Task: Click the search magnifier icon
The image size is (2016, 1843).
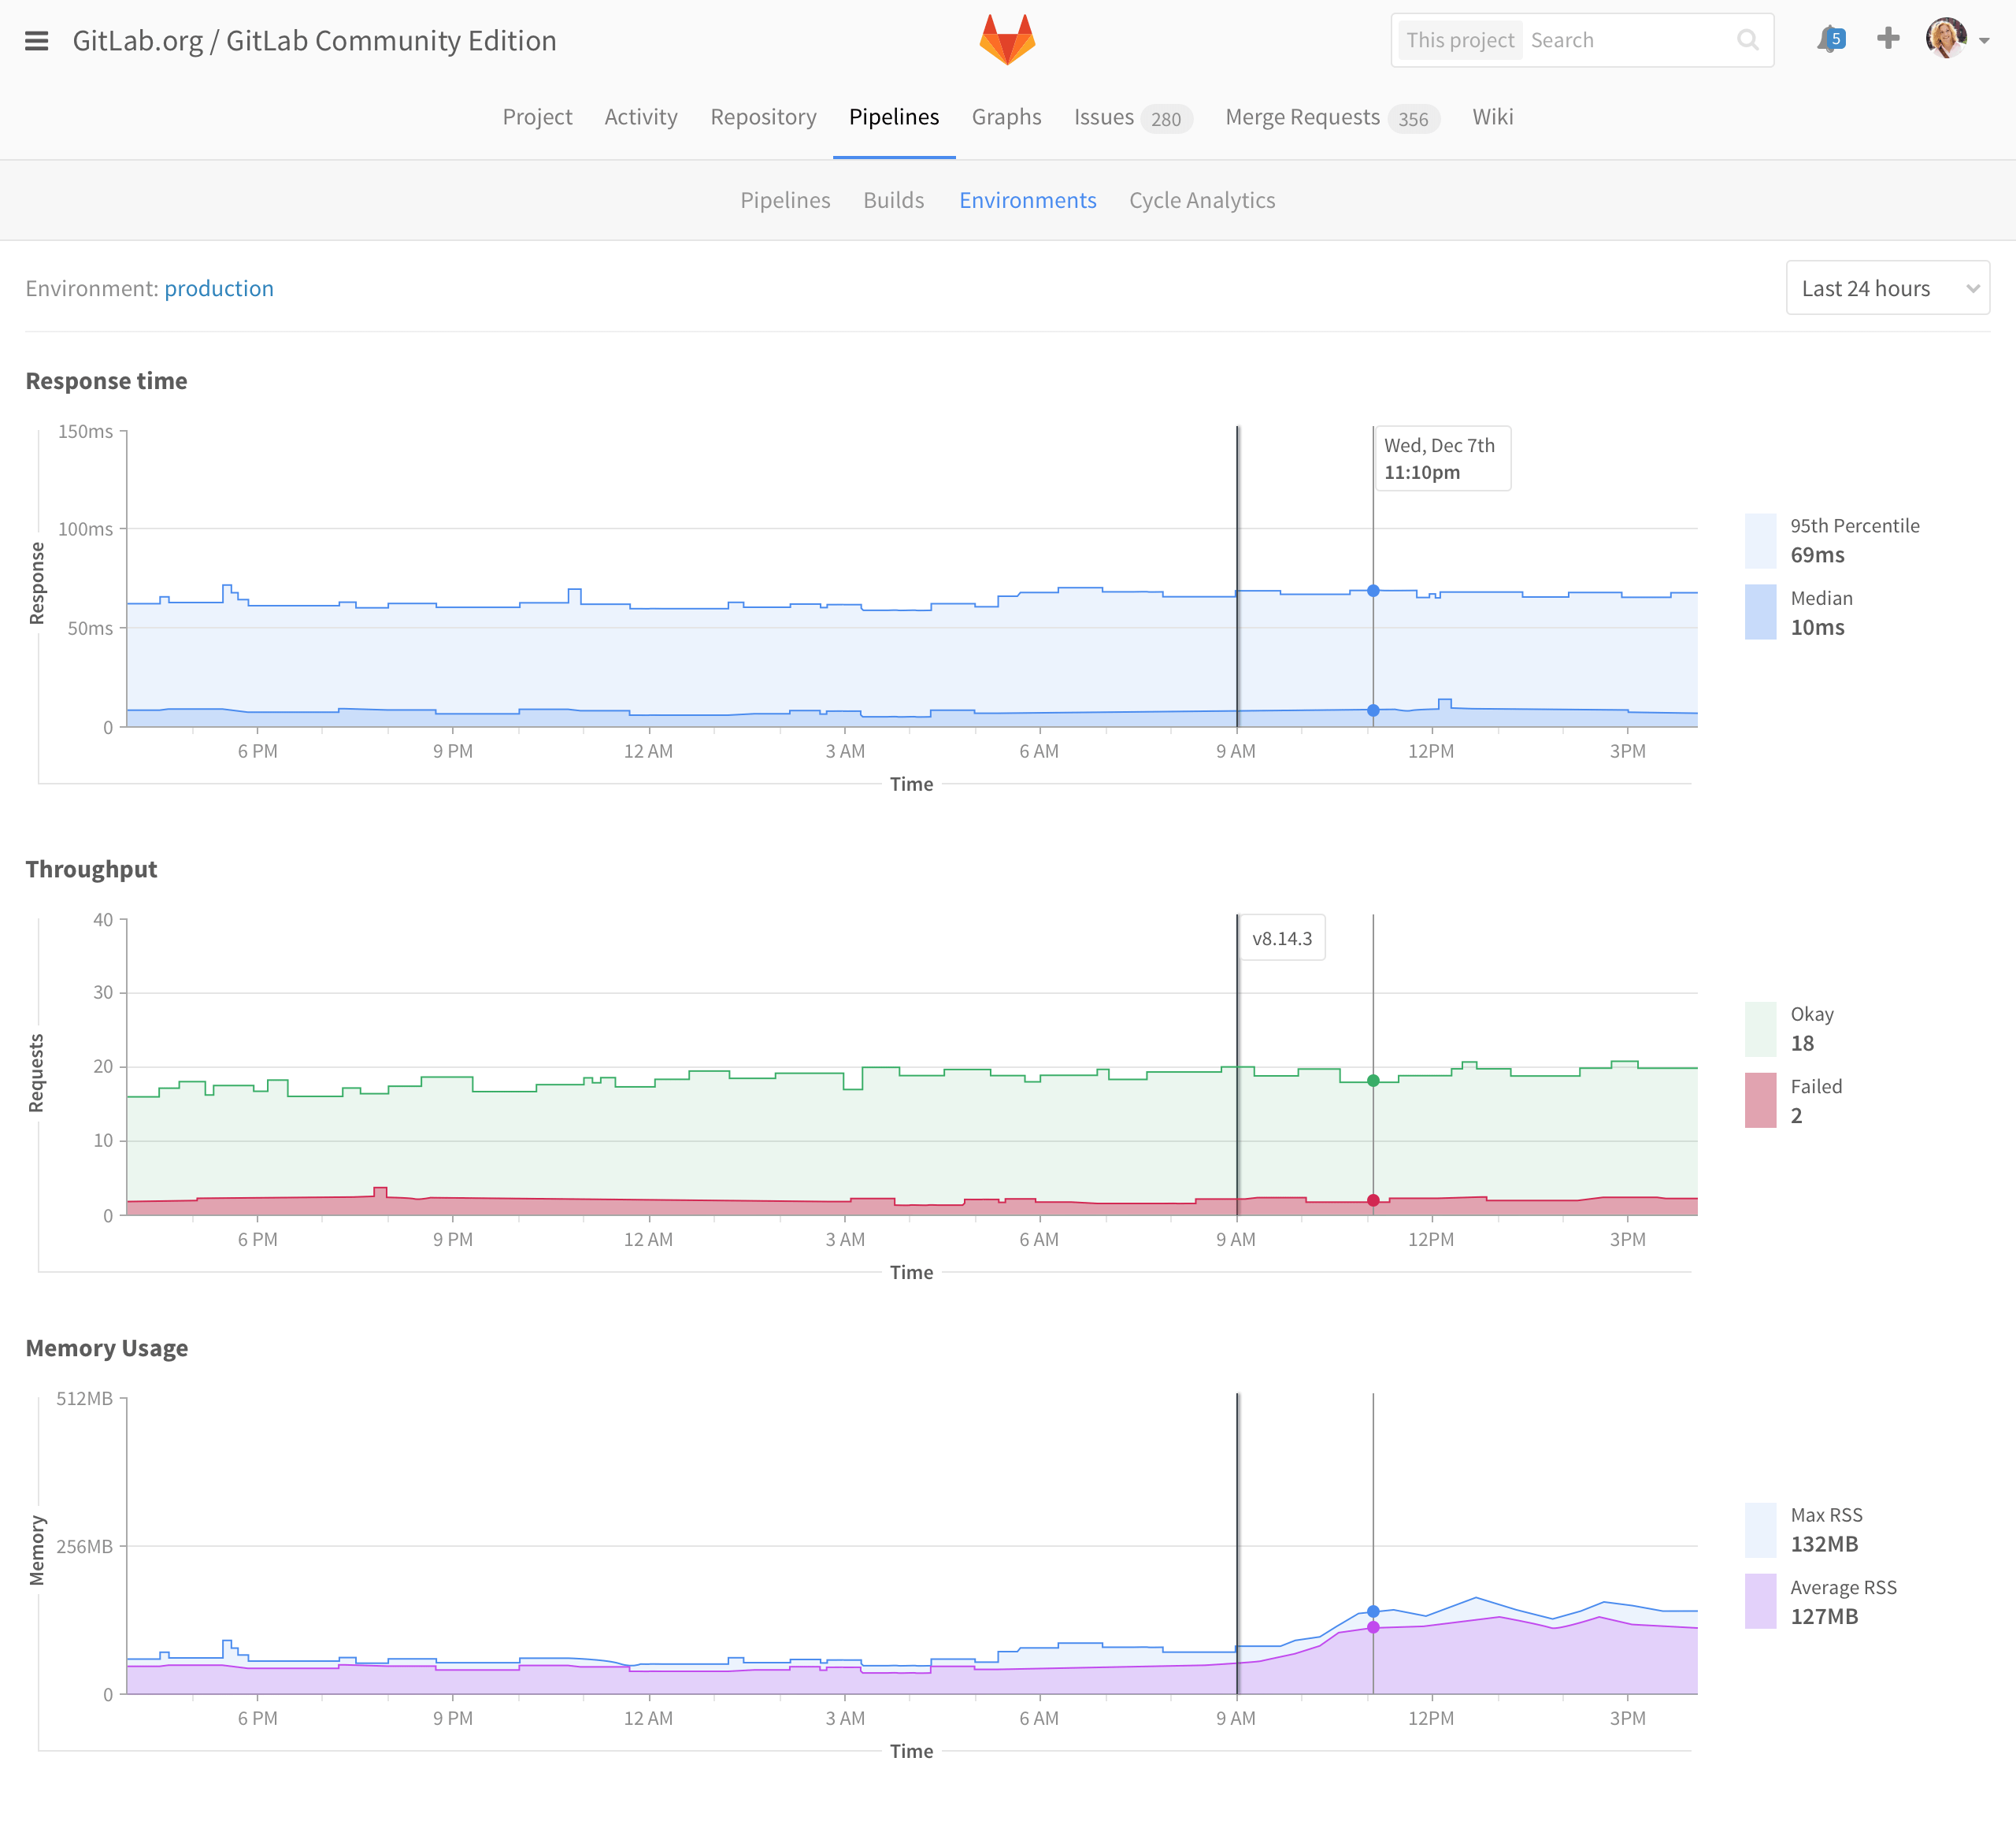Action: (x=1747, y=40)
